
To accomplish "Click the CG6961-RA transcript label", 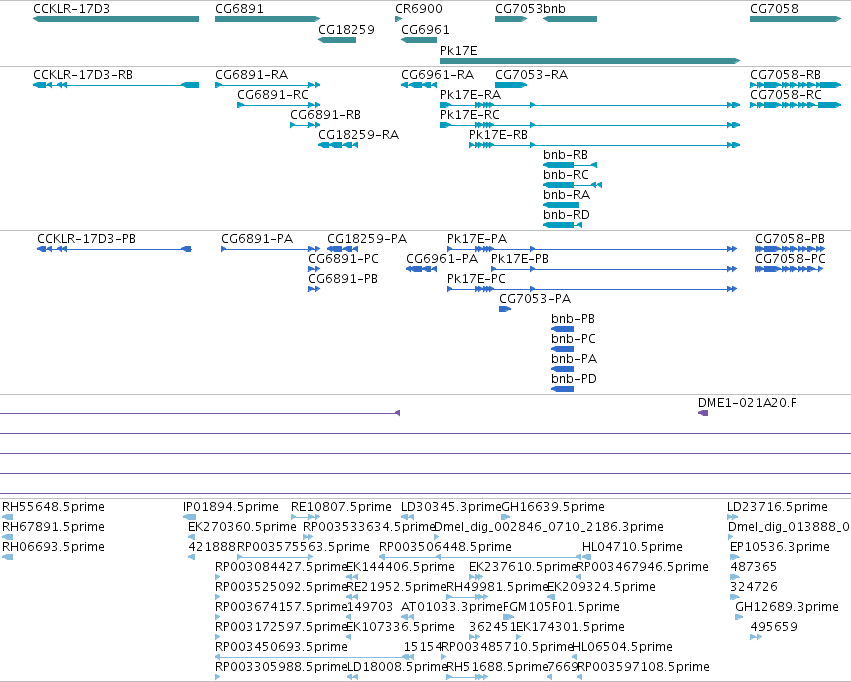I will coord(437,74).
